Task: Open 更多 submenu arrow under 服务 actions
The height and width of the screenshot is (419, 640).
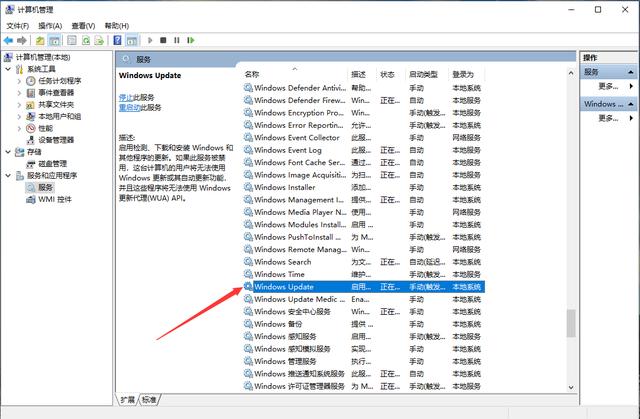Action: coord(631,86)
